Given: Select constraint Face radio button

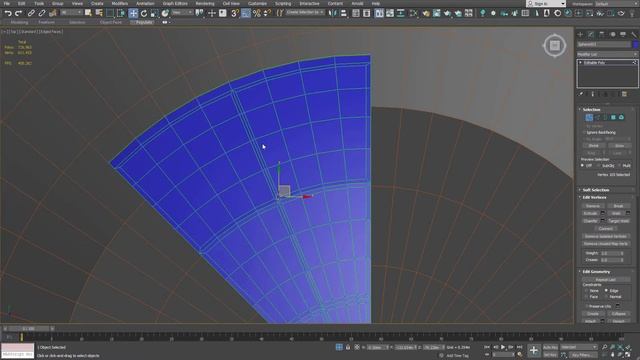Looking at the screenshot, I should (x=586, y=297).
